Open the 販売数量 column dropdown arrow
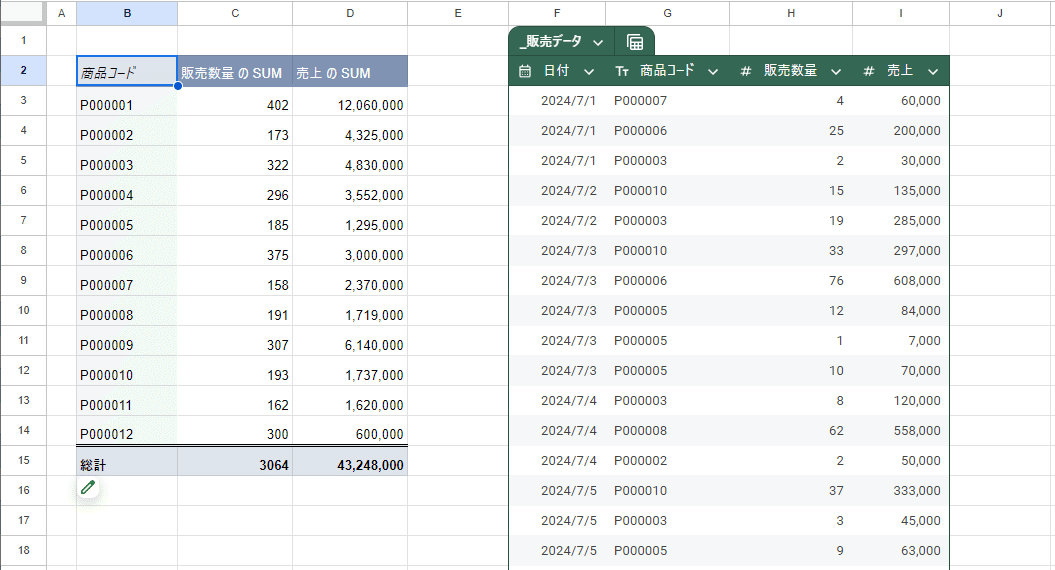 836,71
